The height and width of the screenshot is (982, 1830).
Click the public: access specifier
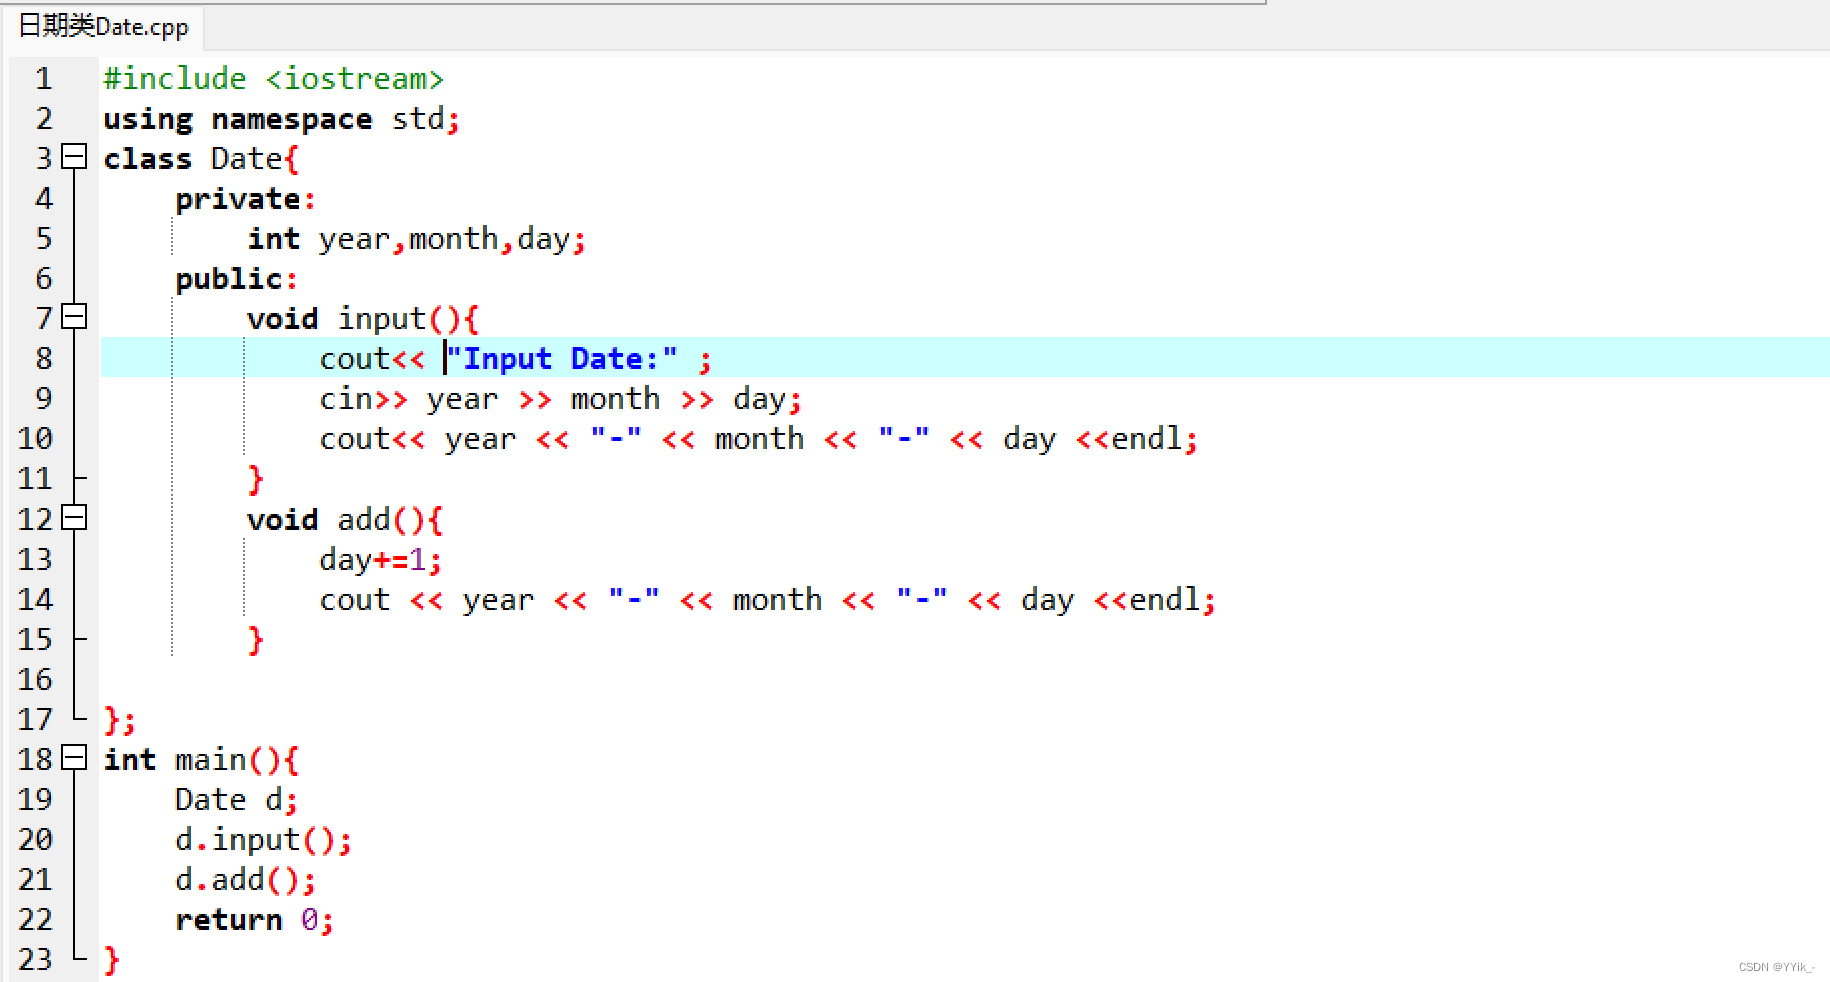(232, 278)
